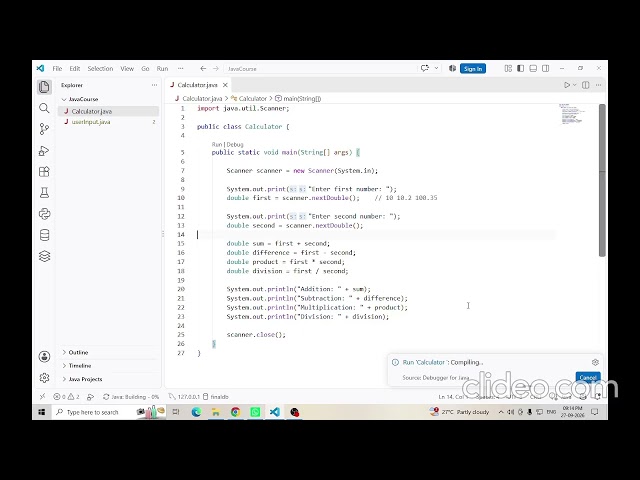Open the Python icon in the activity bar
Viewport: 640px width, 480px height.
click(x=44, y=214)
